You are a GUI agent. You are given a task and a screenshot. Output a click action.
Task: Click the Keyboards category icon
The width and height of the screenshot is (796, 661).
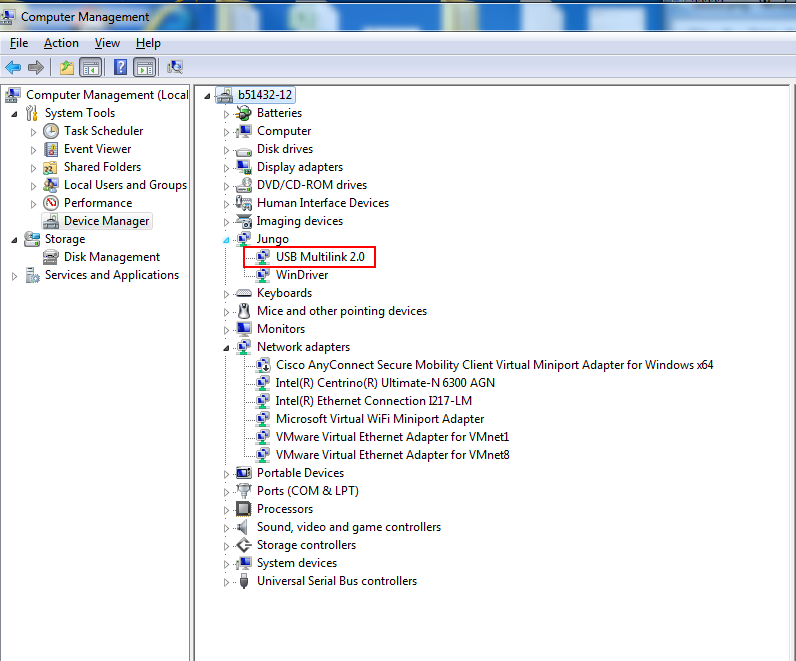tap(244, 293)
